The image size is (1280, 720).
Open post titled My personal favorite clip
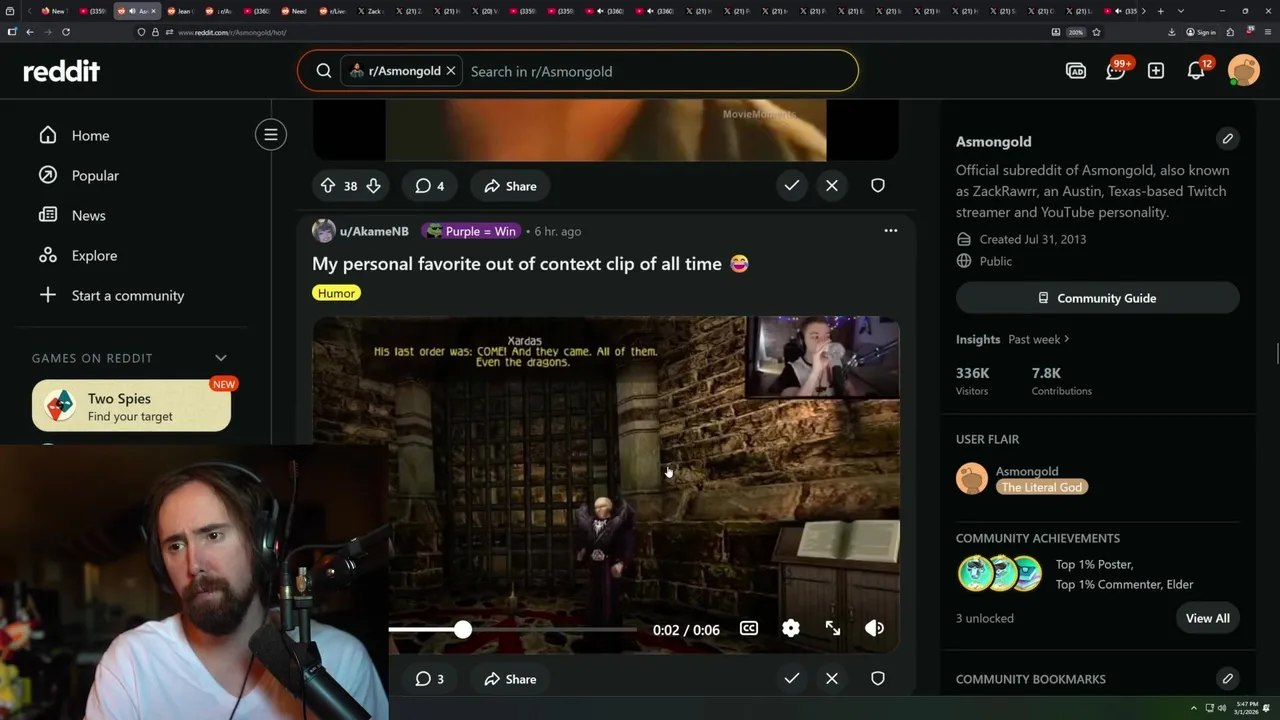[x=531, y=264]
